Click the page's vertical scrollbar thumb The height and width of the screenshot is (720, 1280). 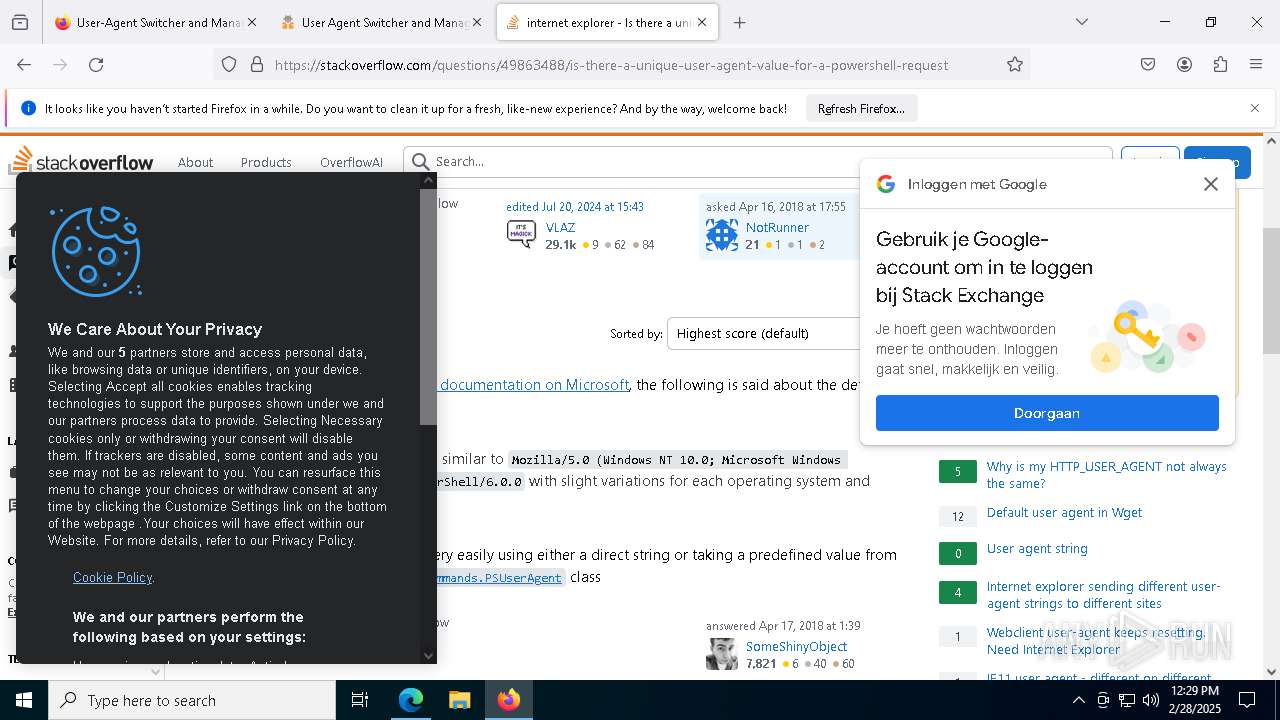(x=1271, y=290)
